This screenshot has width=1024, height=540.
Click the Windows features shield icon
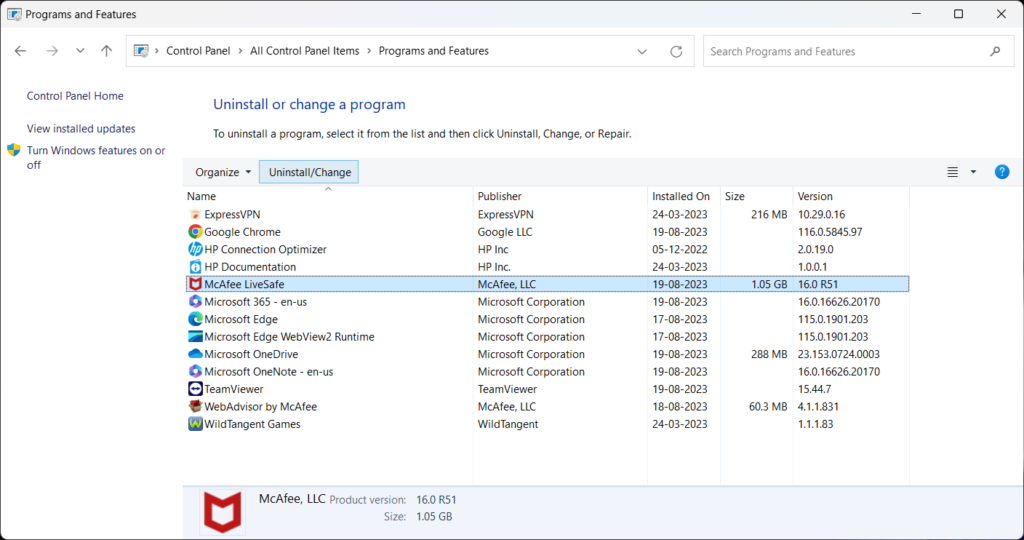pos(14,150)
